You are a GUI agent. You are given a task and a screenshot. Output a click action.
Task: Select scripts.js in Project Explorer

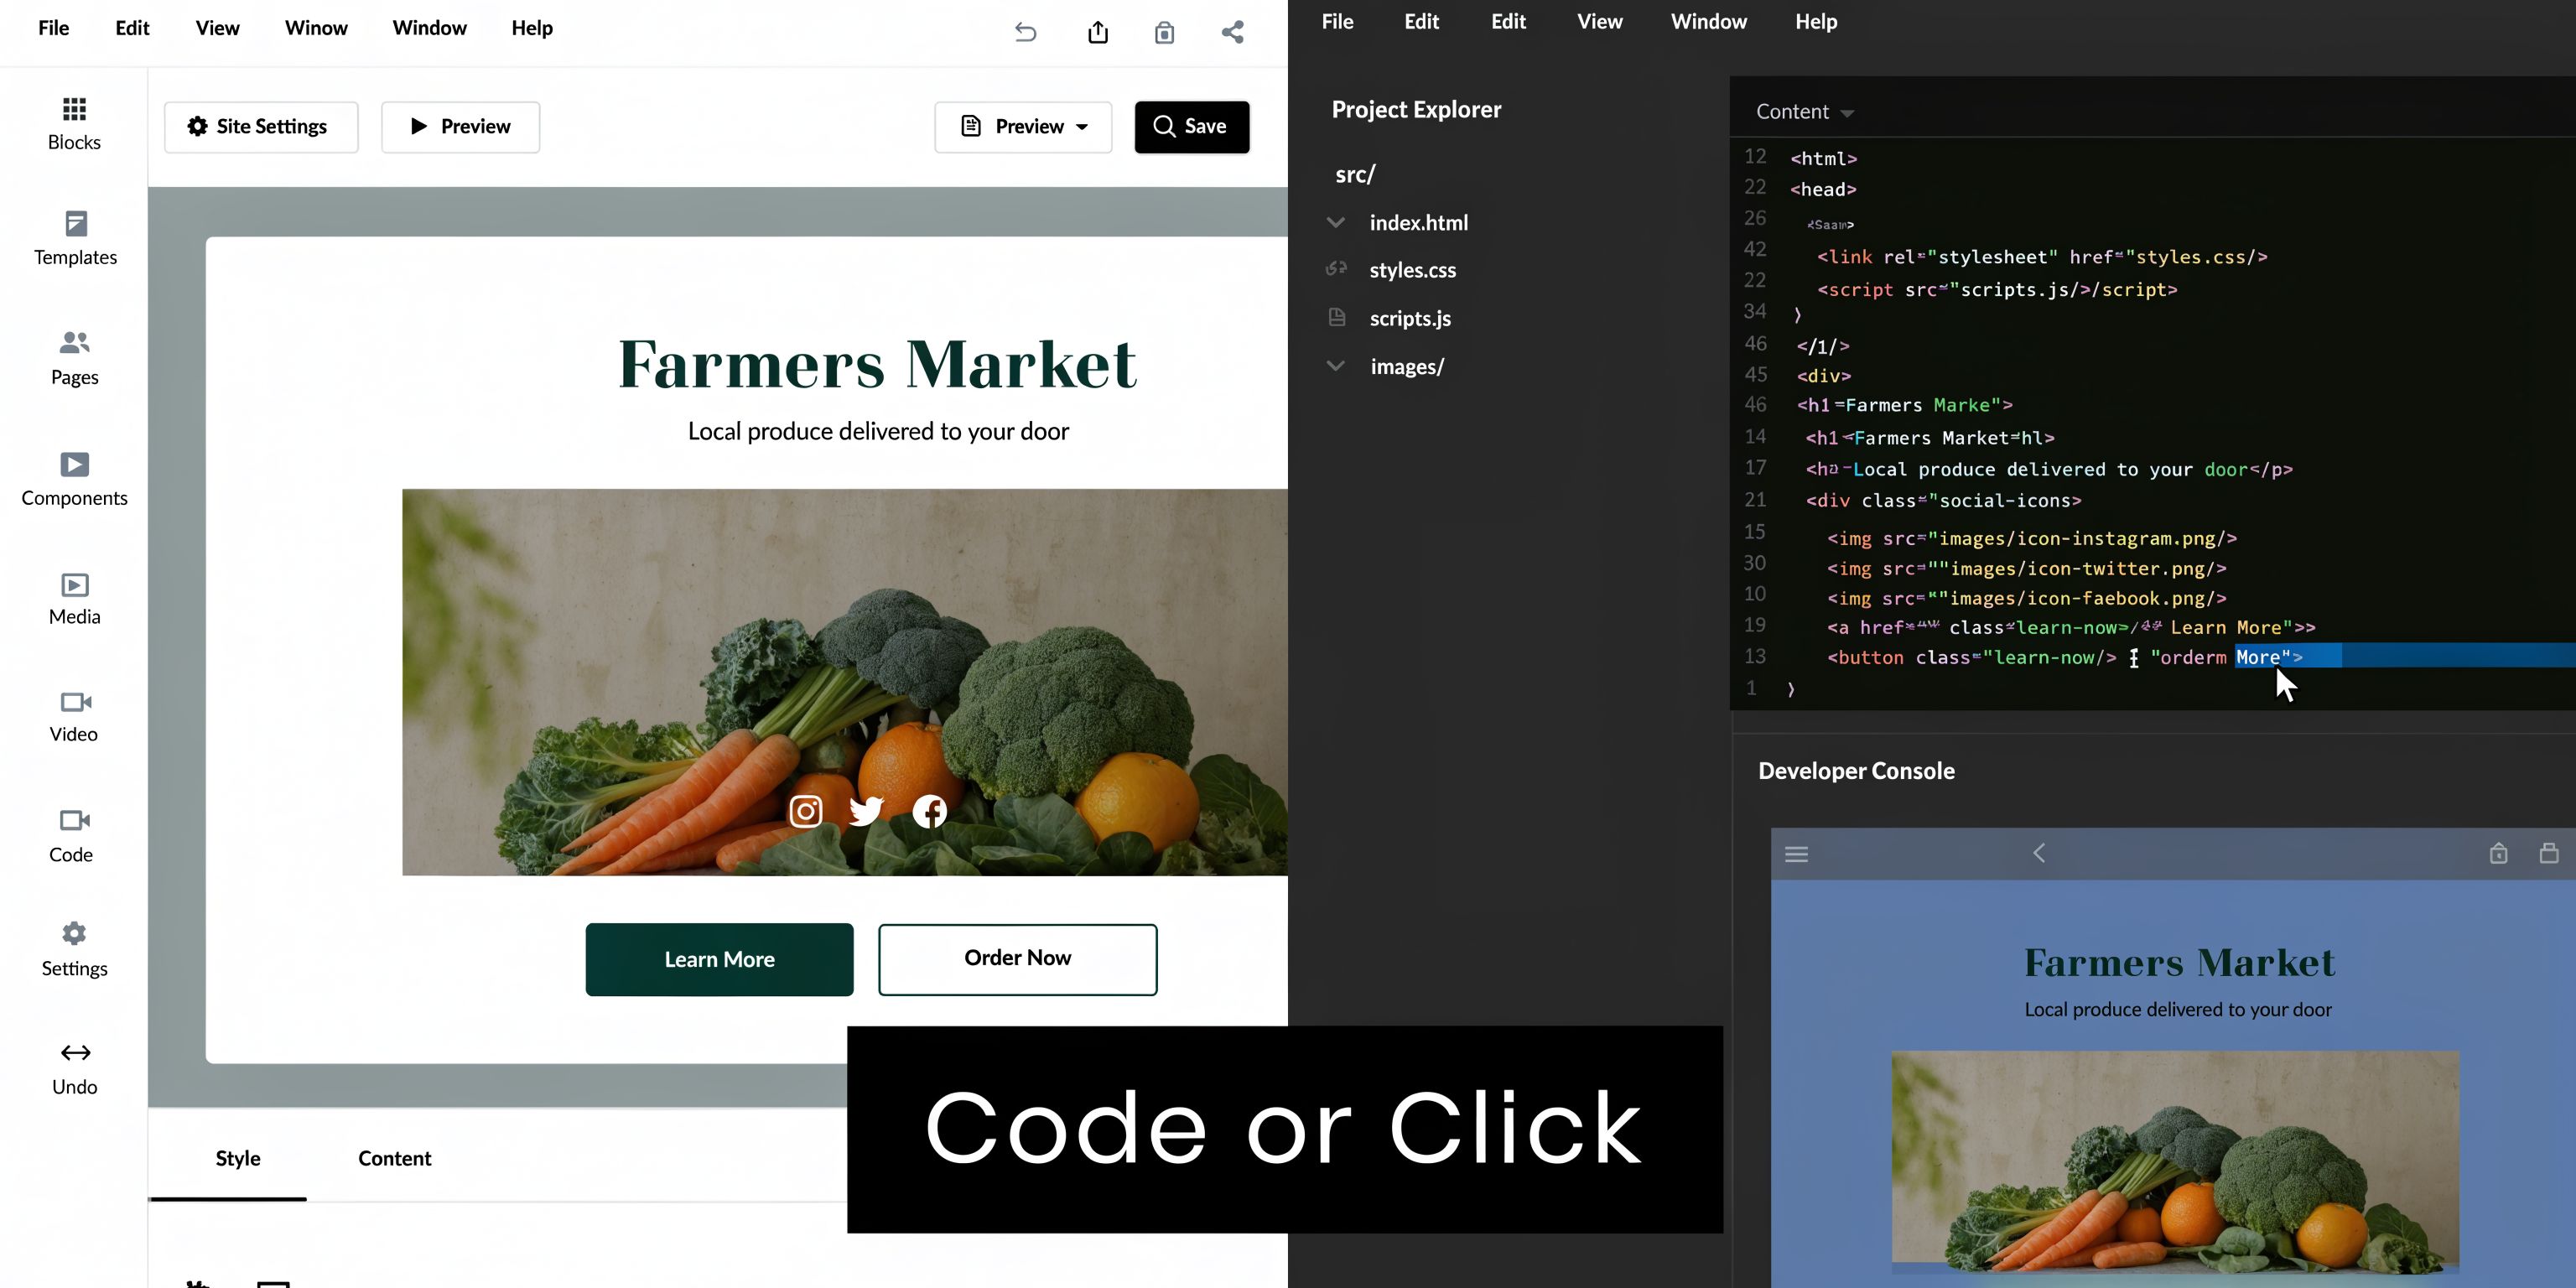[x=1410, y=318]
